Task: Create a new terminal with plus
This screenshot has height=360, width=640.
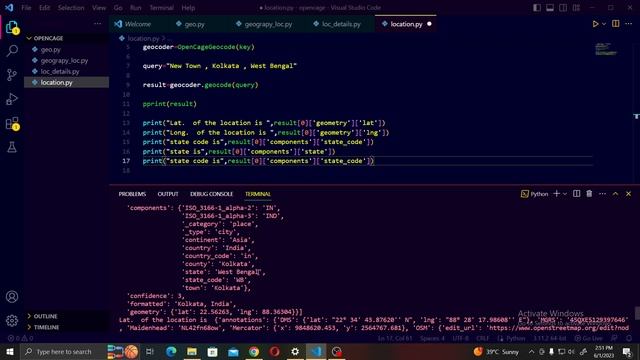Action: point(556,194)
